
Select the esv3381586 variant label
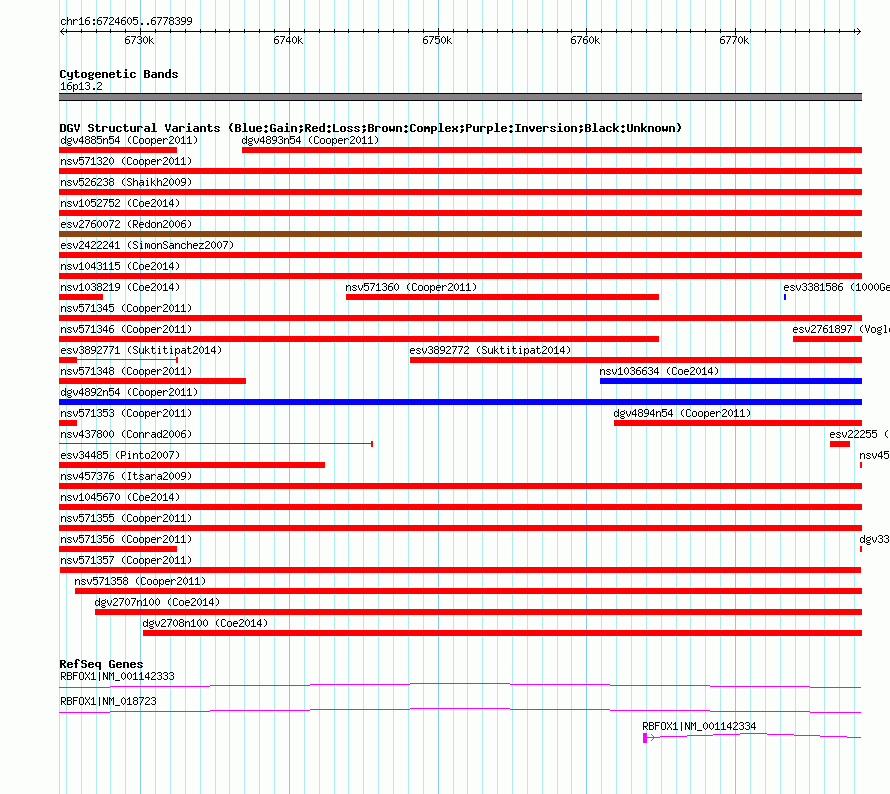pyautogui.click(x=836, y=287)
